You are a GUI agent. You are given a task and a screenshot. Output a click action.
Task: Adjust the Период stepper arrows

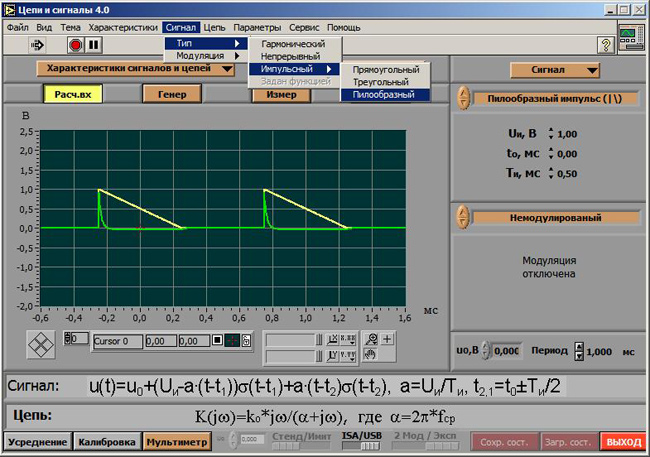tap(579, 351)
